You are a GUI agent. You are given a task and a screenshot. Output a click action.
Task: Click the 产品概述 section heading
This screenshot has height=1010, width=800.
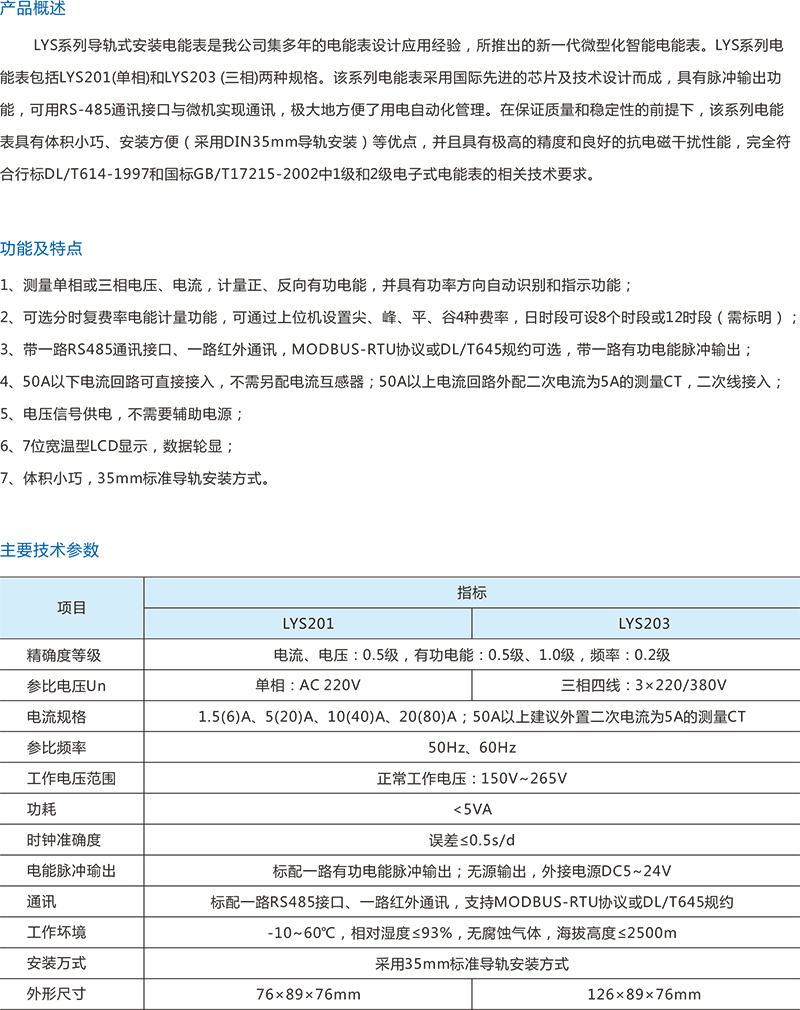click(x=33, y=10)
